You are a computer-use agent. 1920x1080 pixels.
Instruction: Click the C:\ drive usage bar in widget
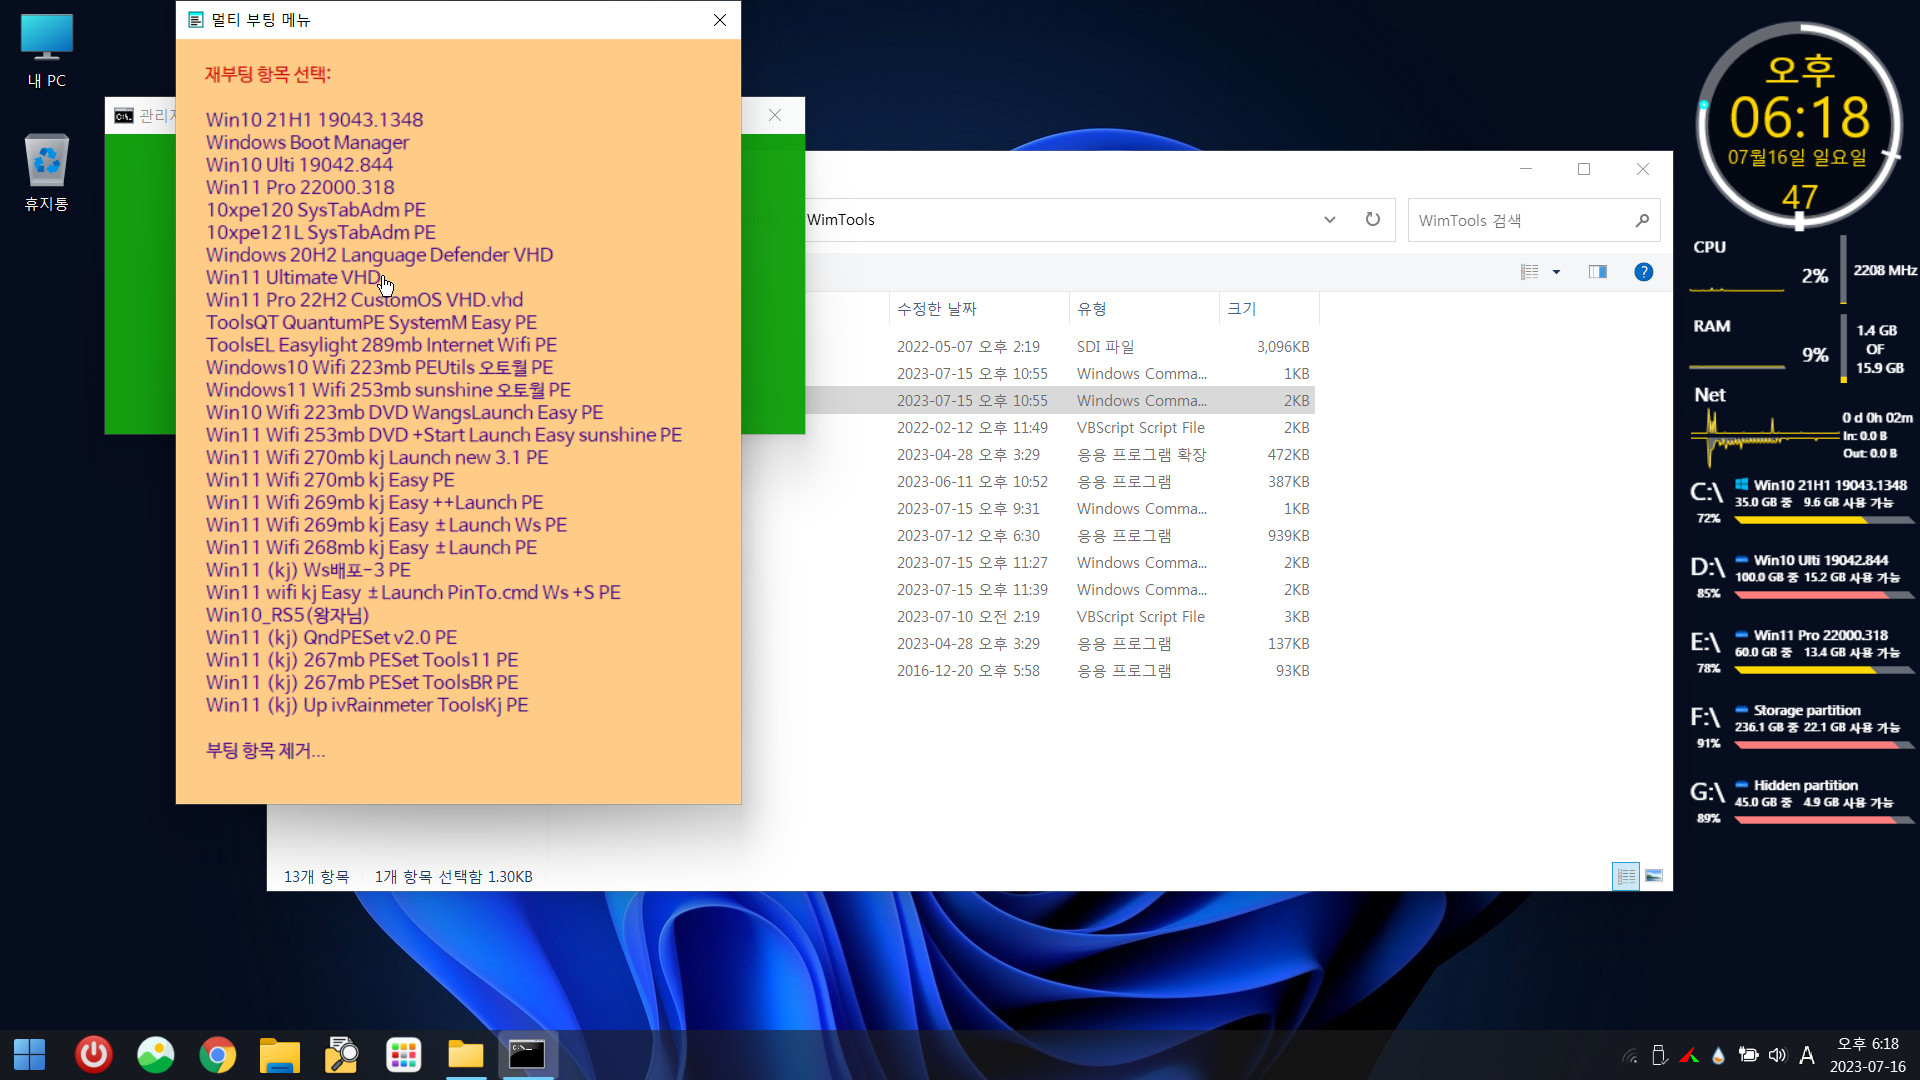point(1824,519)
